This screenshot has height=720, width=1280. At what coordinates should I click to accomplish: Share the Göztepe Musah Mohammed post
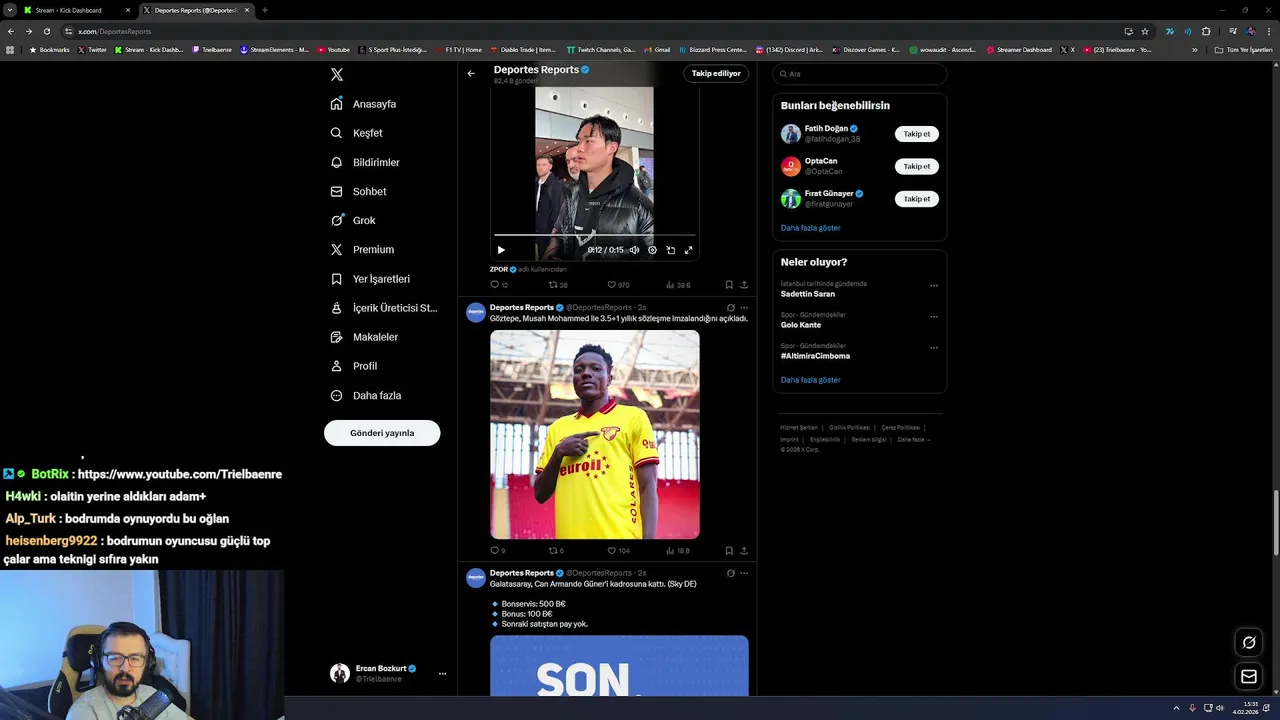[744, 551]
